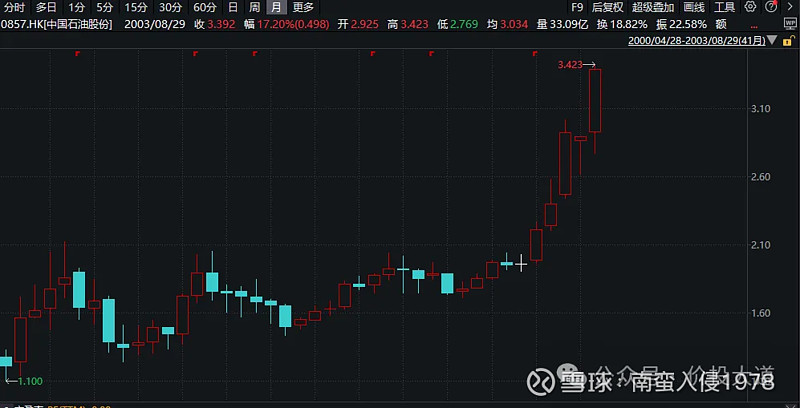
Task: Click the last red event flag marker
Action: tap(535, 53)
